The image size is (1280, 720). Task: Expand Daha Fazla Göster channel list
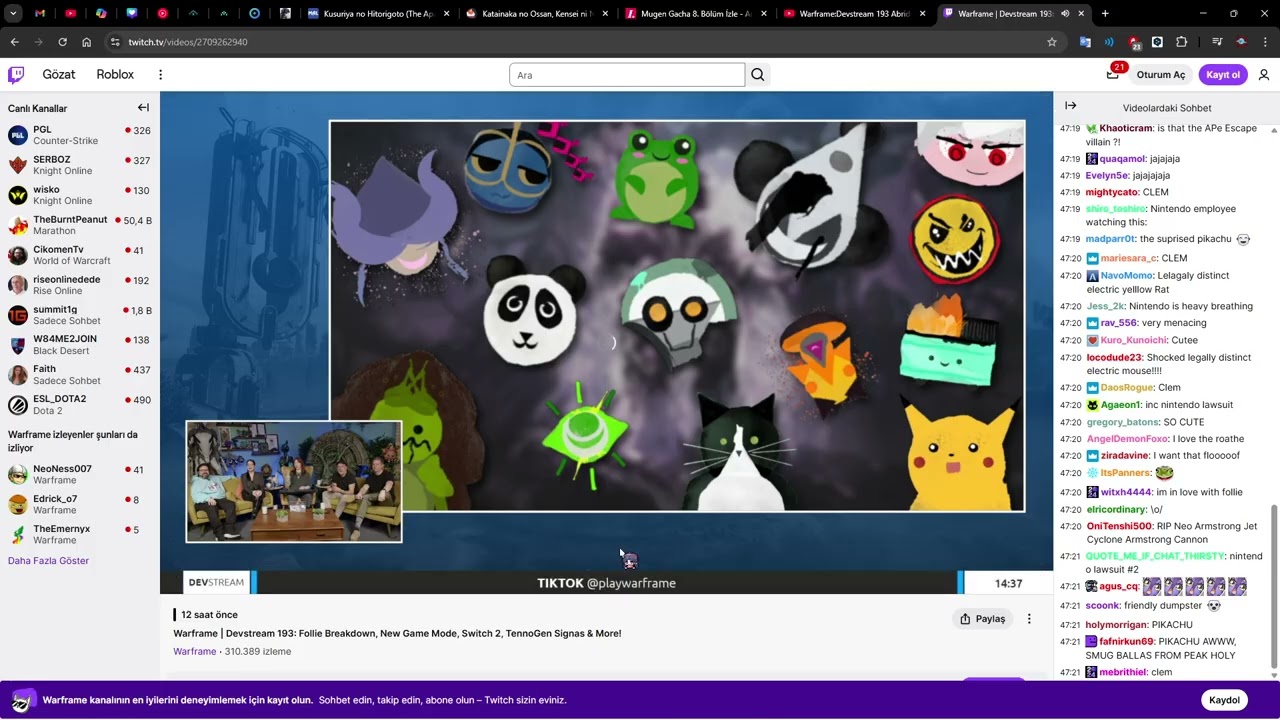[x=48, y=561]
